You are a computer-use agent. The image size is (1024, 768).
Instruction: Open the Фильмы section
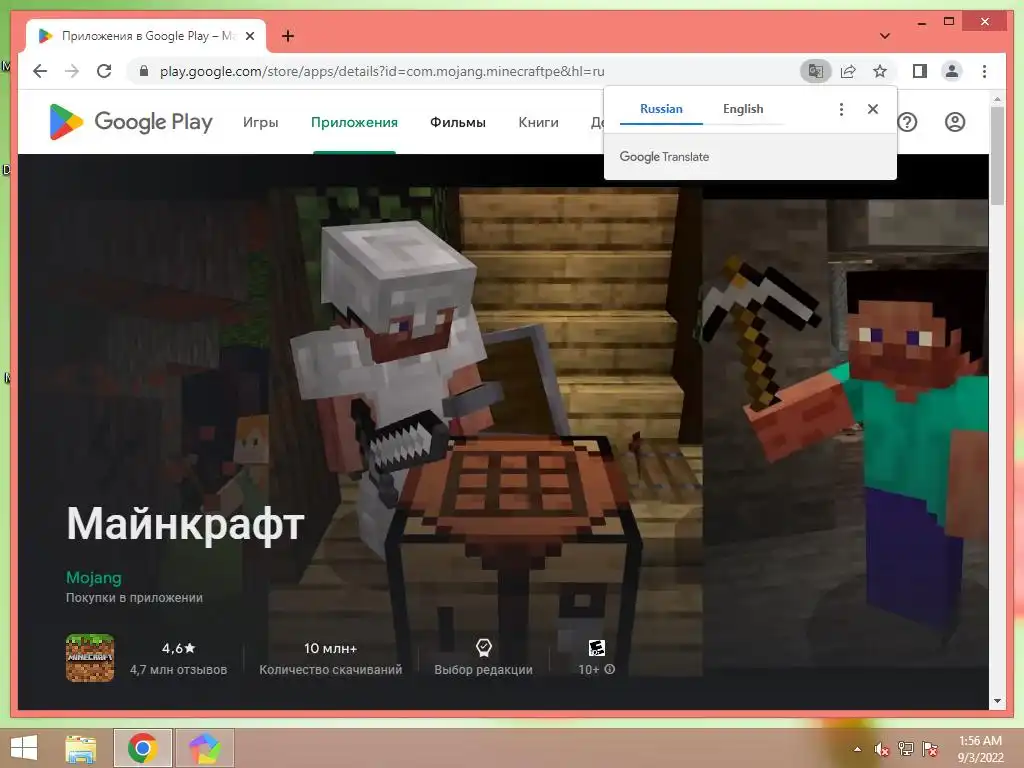click(458, 122)
